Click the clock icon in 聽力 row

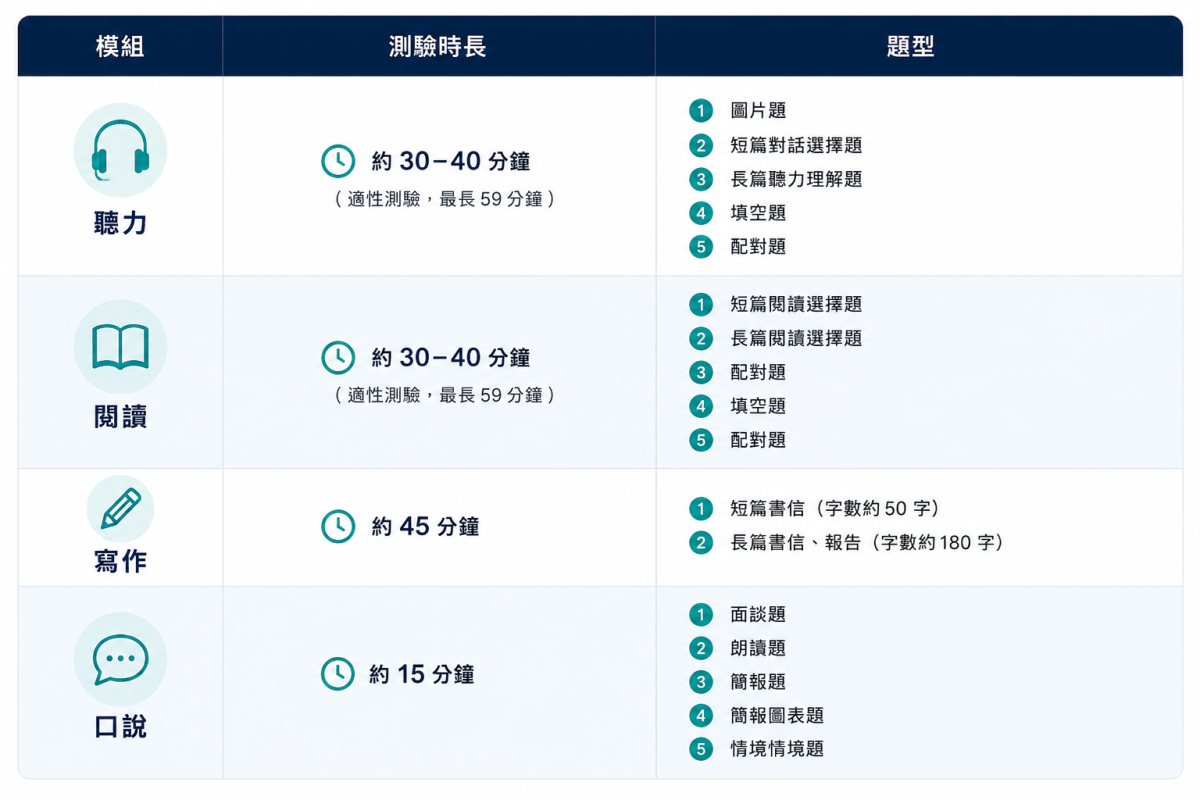[x=338, y=161]
